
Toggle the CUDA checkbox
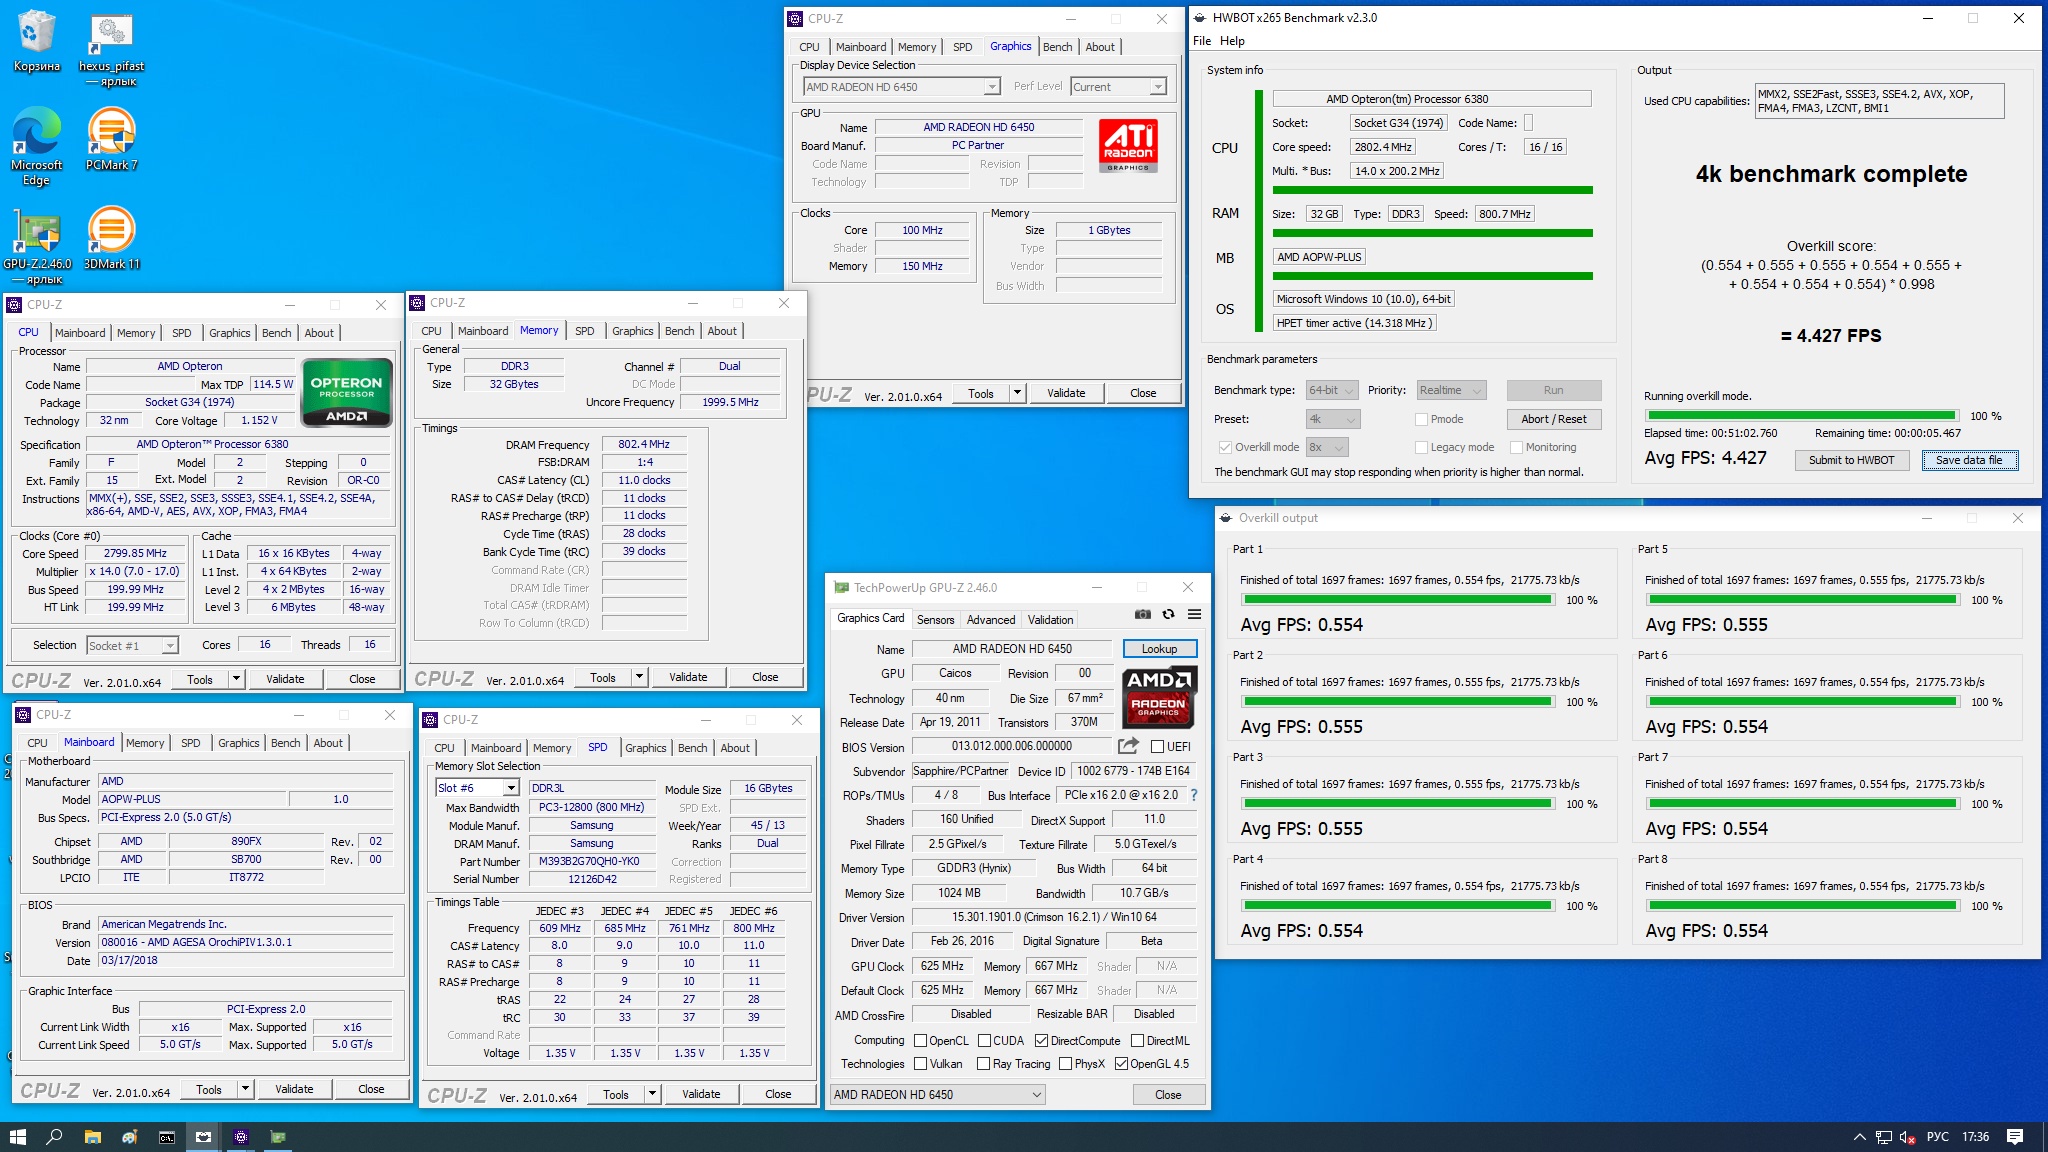[984, 1040]
